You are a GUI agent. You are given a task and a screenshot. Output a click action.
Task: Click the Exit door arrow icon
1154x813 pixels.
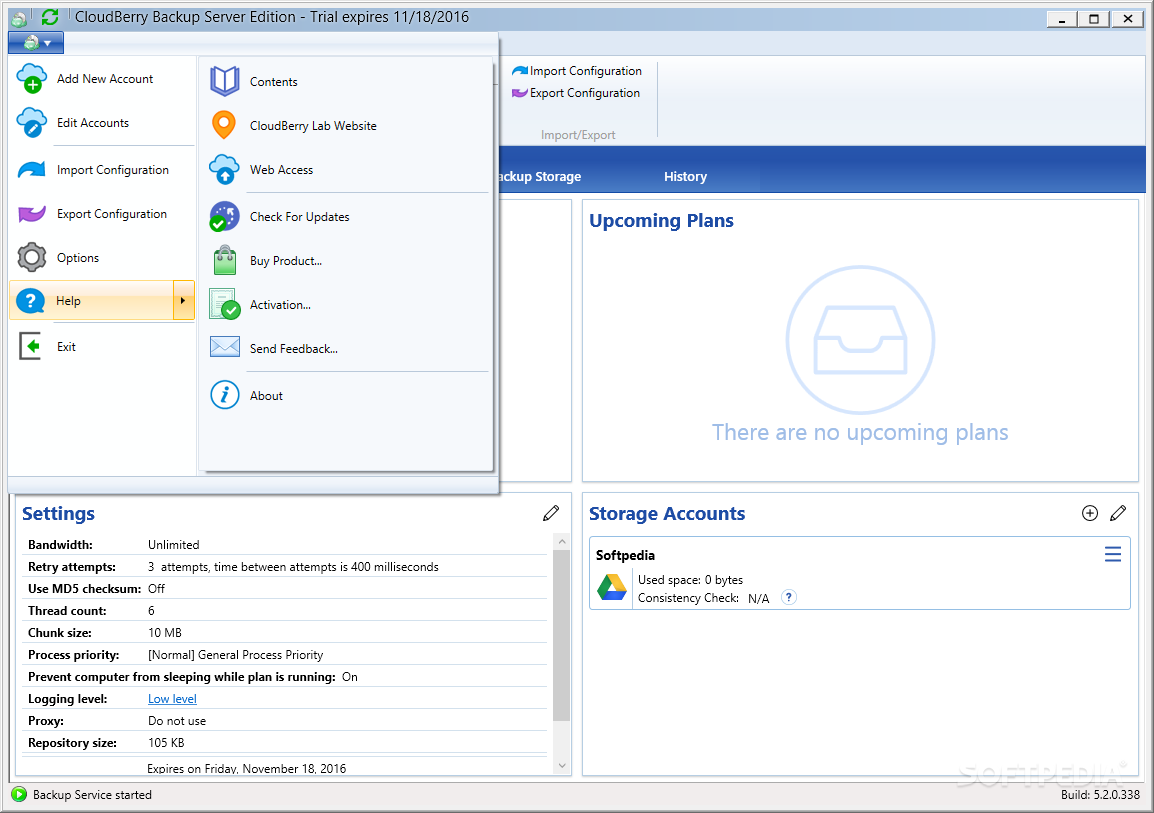[31, 347]
